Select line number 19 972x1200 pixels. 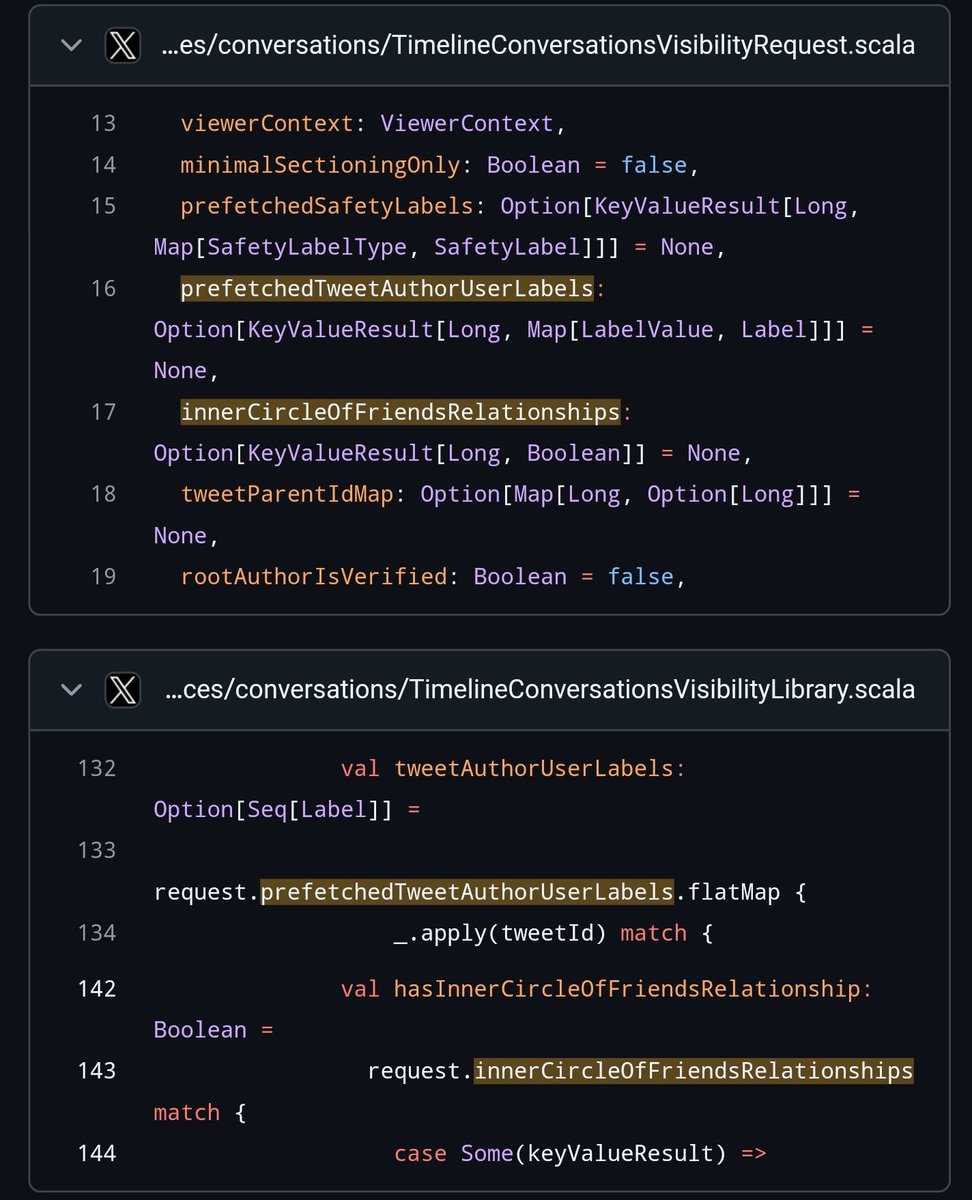point(103,577)
